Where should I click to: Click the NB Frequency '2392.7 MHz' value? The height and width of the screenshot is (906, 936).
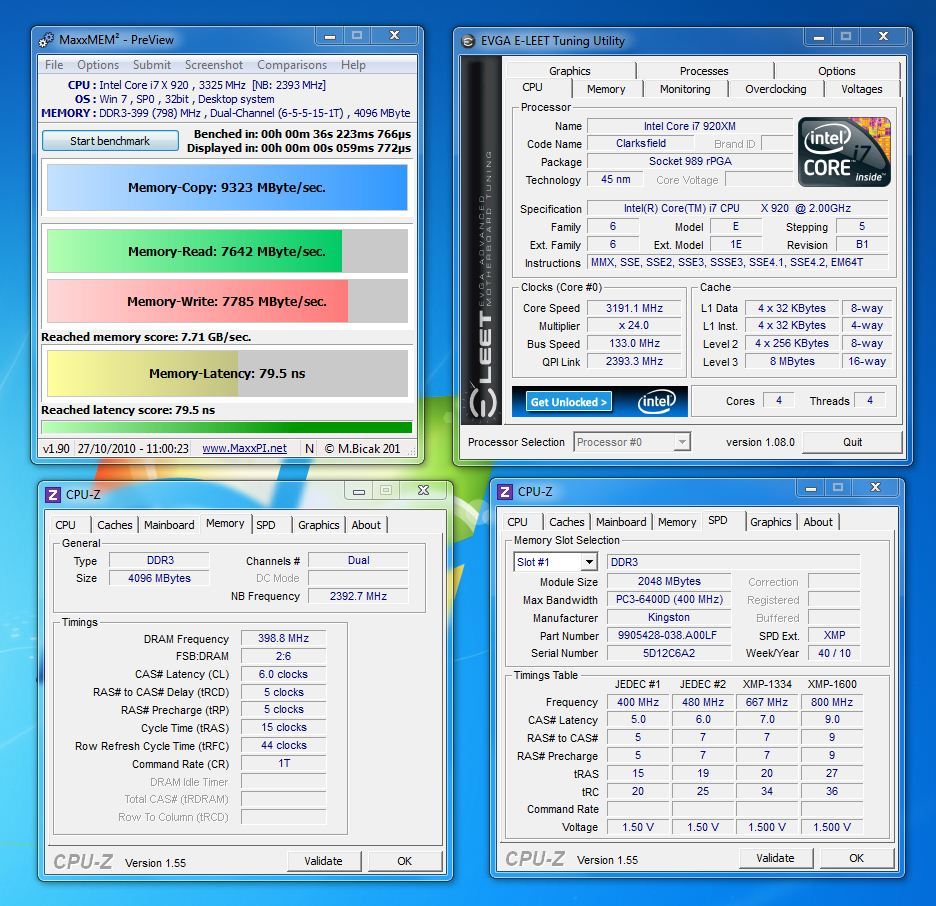358,596
